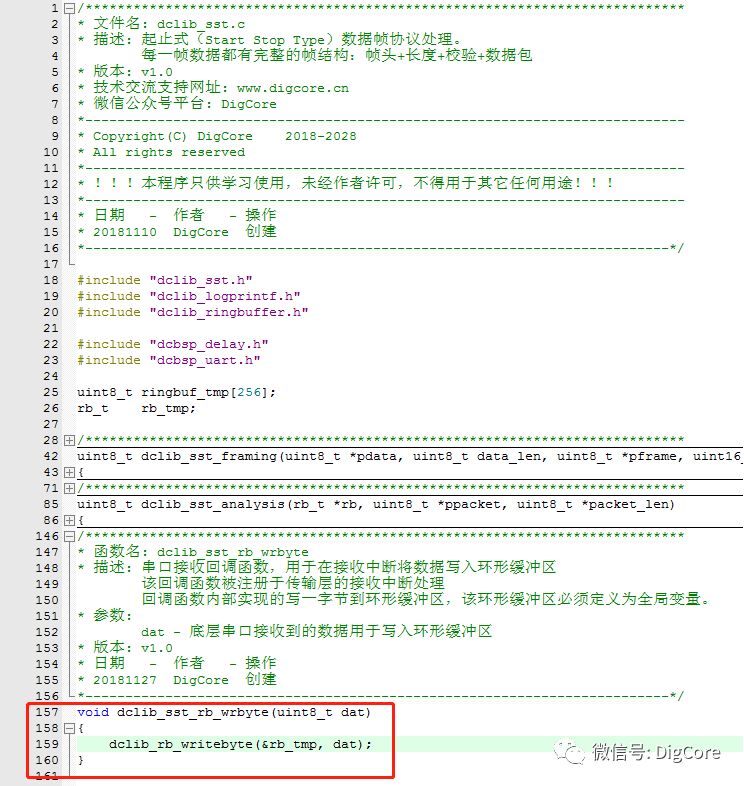Click the include "dclib_ringbuffer.h" line

click(193, 312)
